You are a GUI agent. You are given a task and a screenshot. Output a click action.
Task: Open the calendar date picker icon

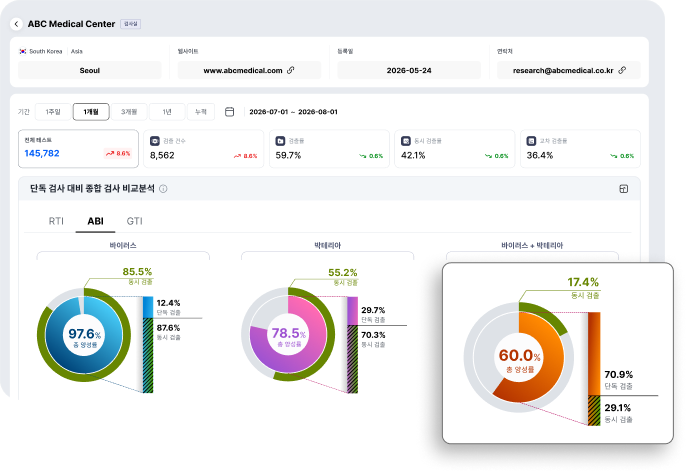tap(229, 112)
